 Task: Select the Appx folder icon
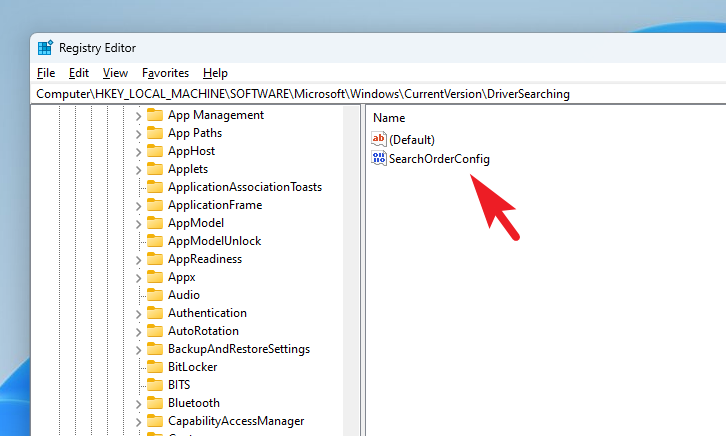(155, 277)
